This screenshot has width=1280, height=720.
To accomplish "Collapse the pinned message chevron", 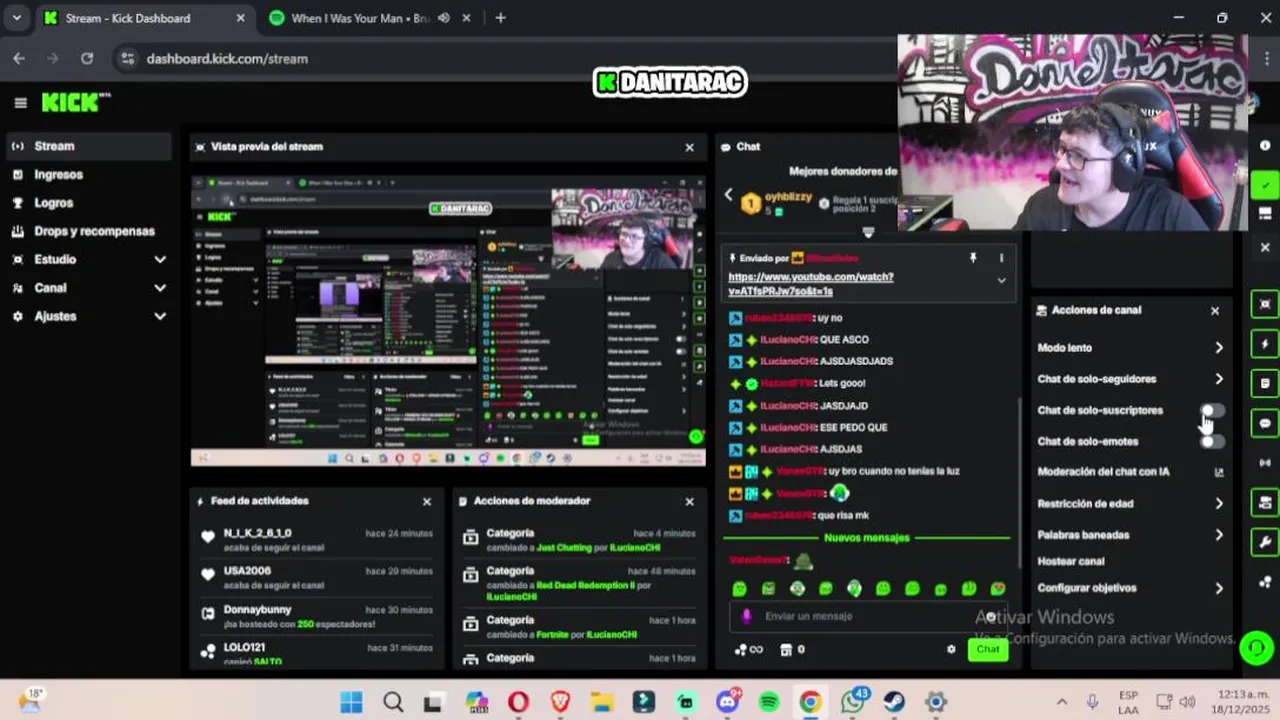I will (1001, 281).
